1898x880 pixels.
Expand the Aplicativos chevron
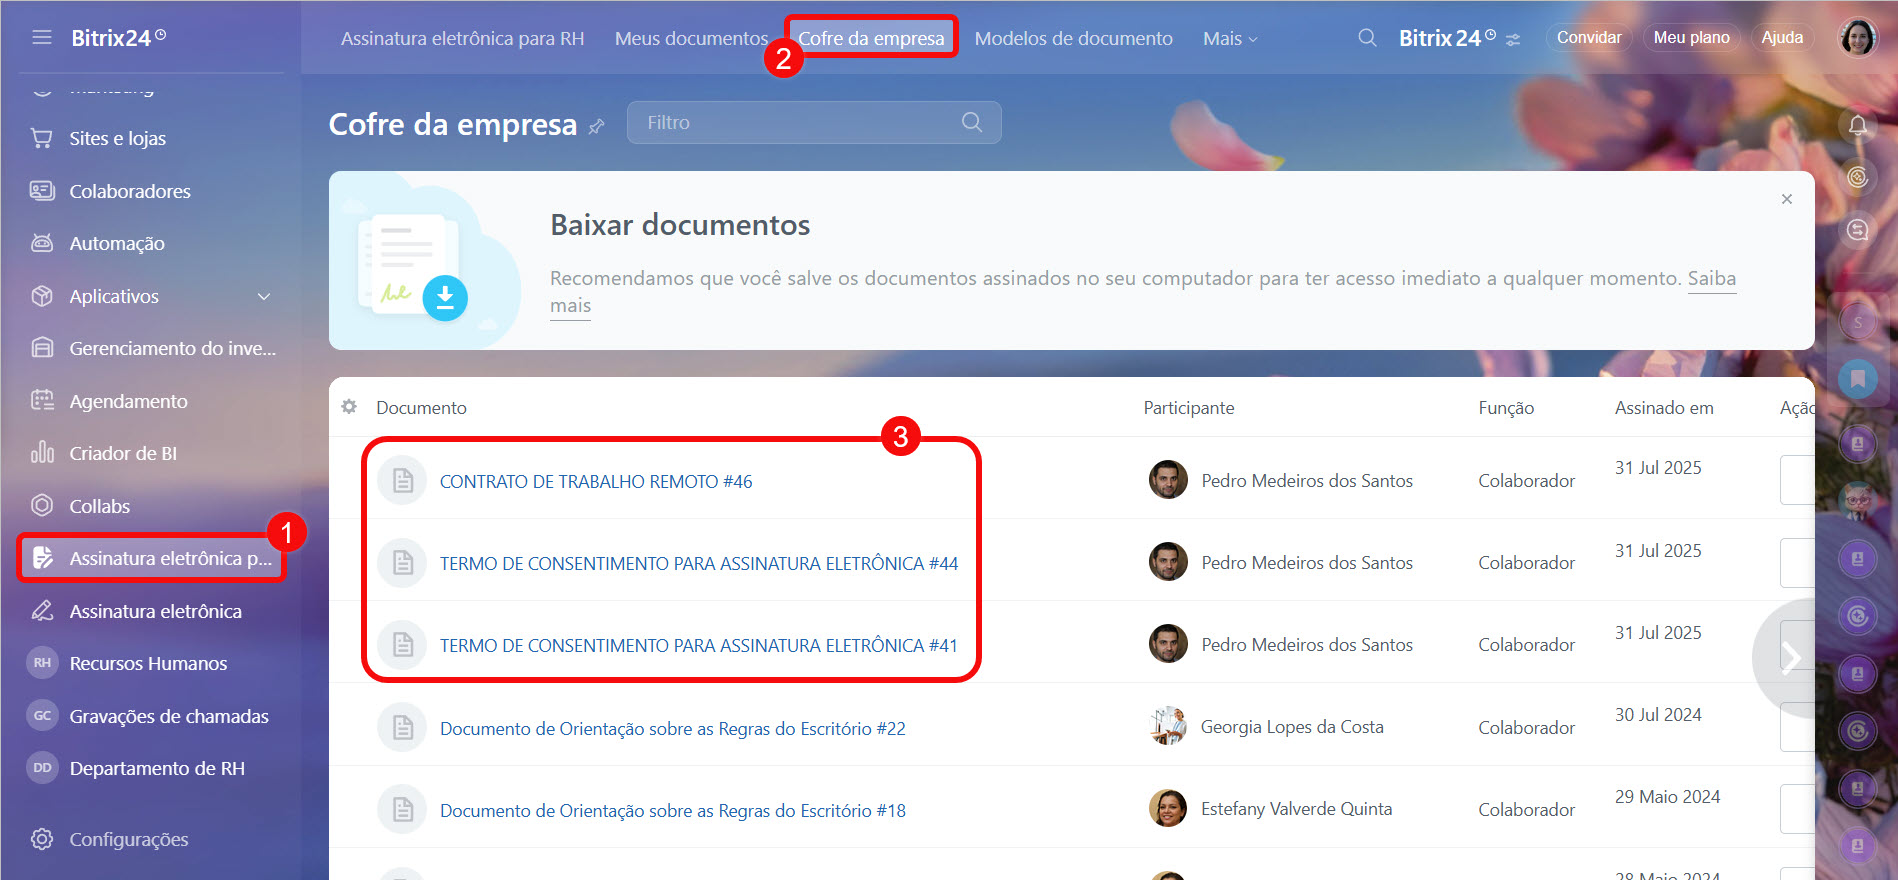pyautogui.click(x=264, y=296)
